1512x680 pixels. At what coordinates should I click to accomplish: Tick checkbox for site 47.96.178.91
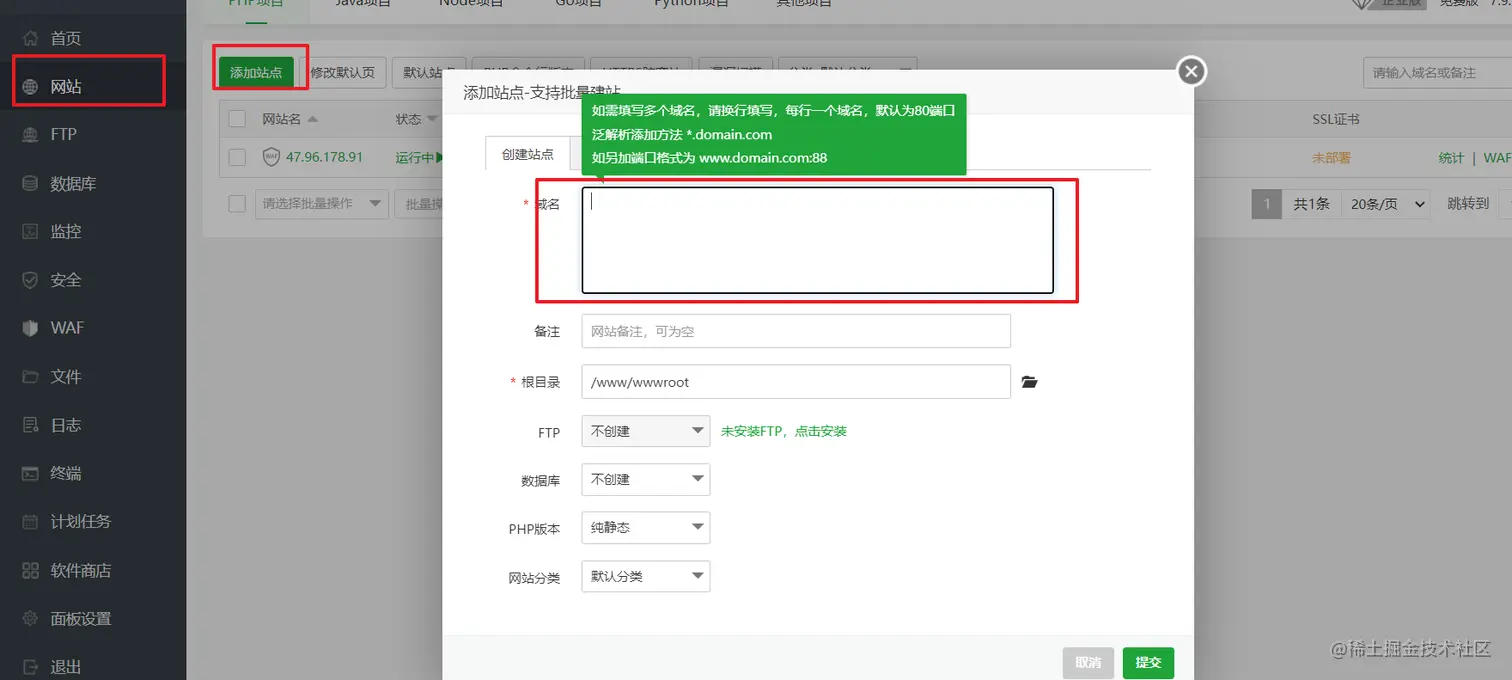pos(237,157)
